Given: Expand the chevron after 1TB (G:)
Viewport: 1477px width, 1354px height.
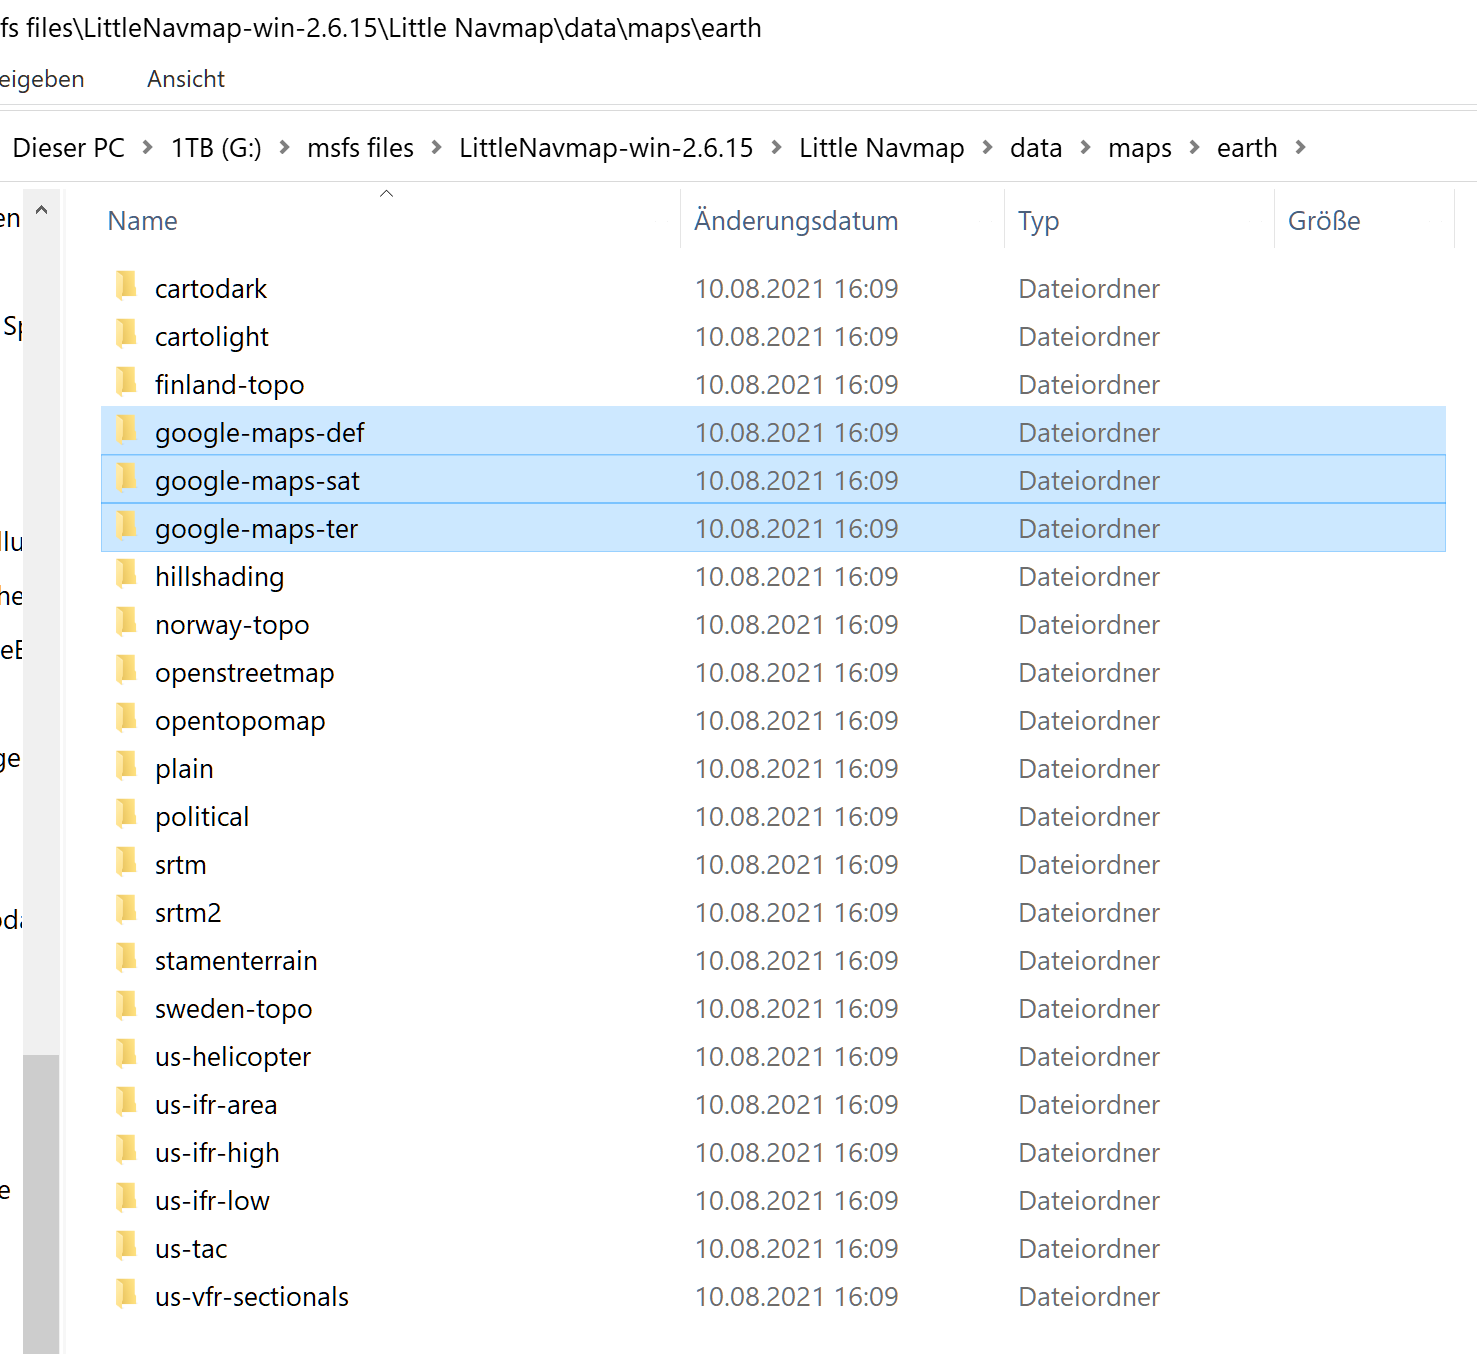Looking at the screenshot, I should (285, 148).
